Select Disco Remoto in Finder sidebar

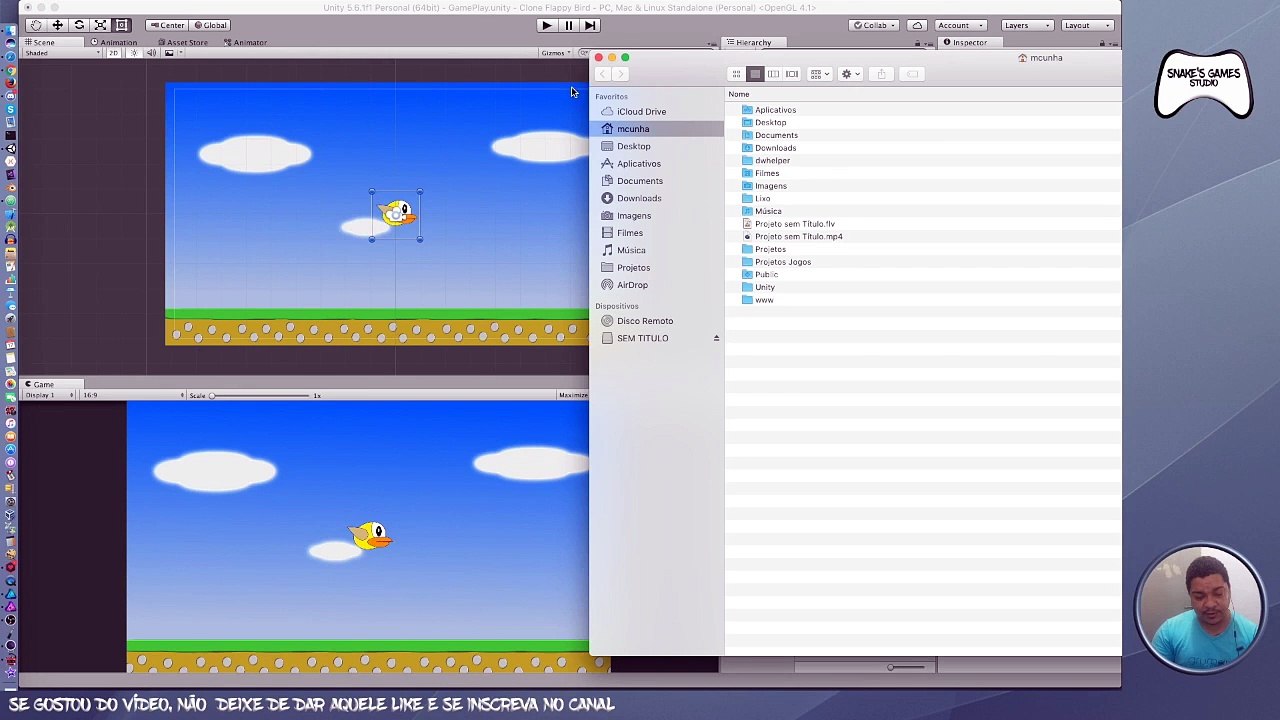[657, 321]
